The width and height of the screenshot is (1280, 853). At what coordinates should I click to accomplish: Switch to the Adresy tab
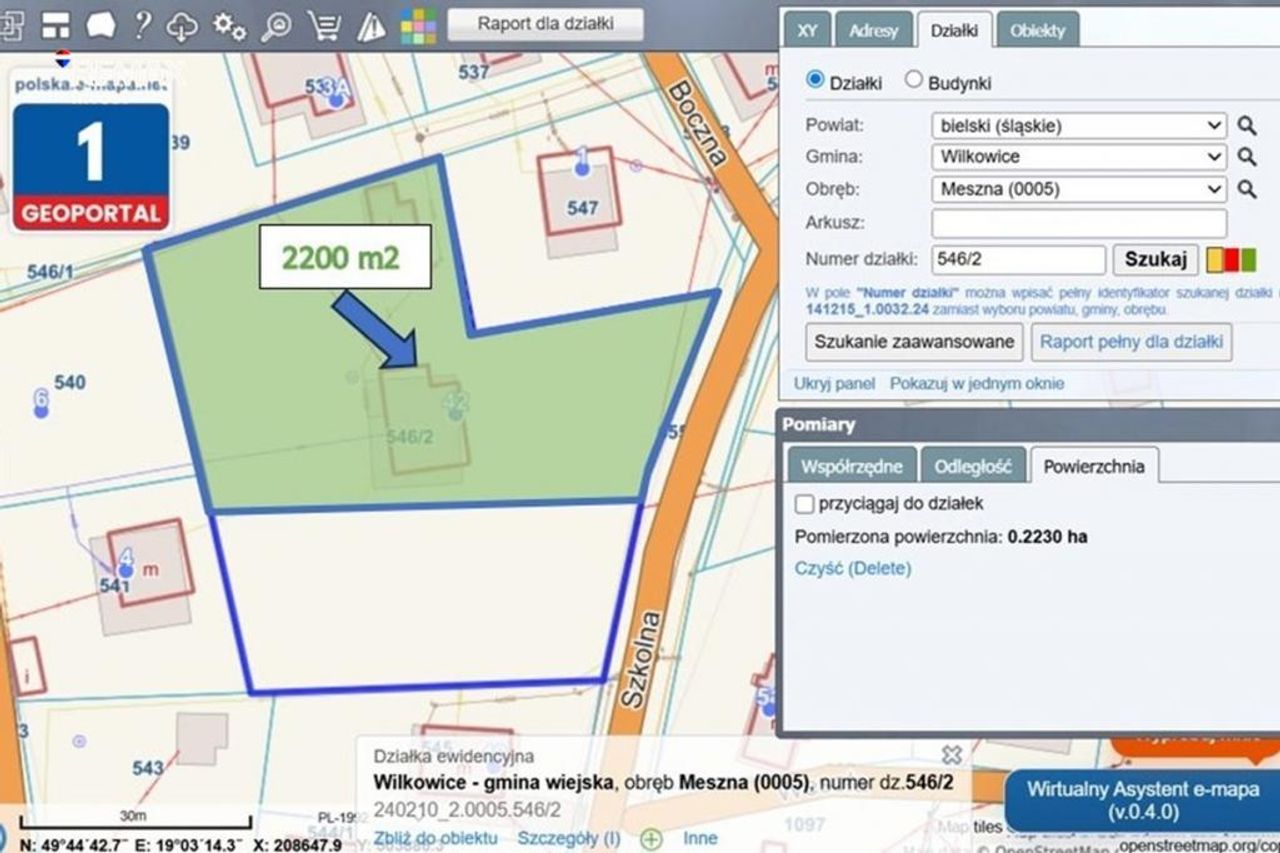(873, 30)
